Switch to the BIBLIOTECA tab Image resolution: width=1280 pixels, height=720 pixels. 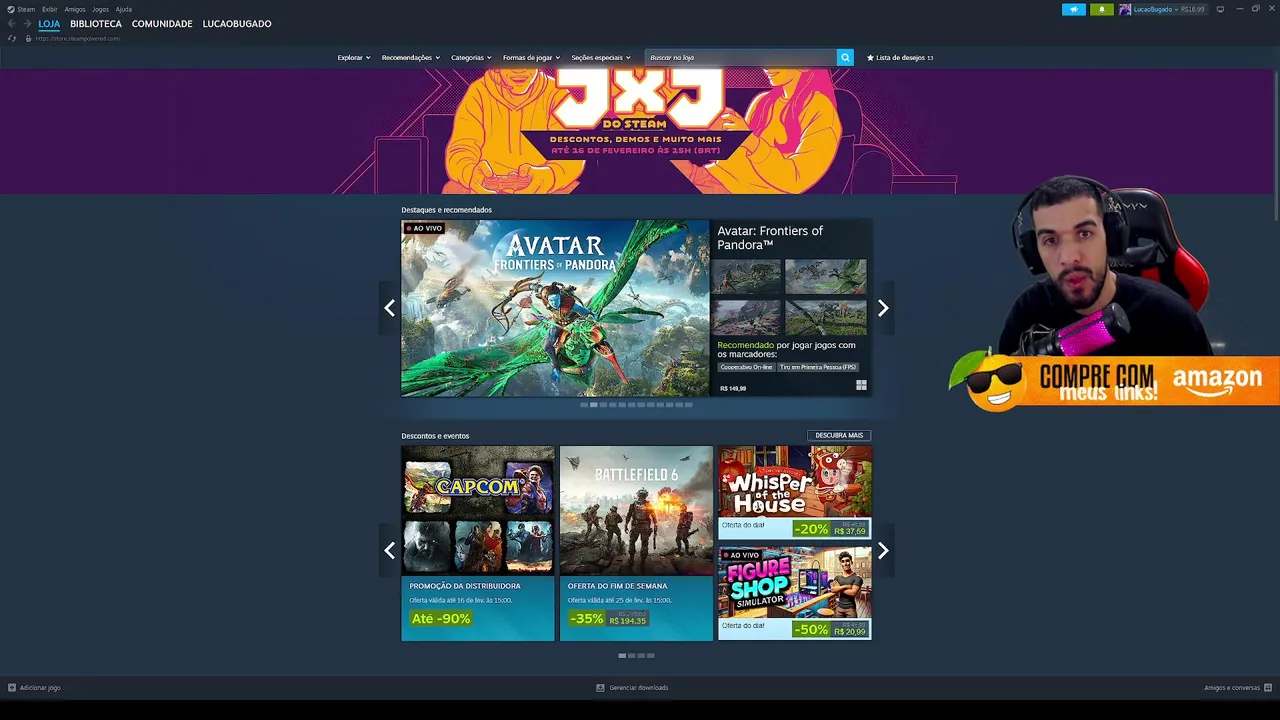tap(96, 24)
